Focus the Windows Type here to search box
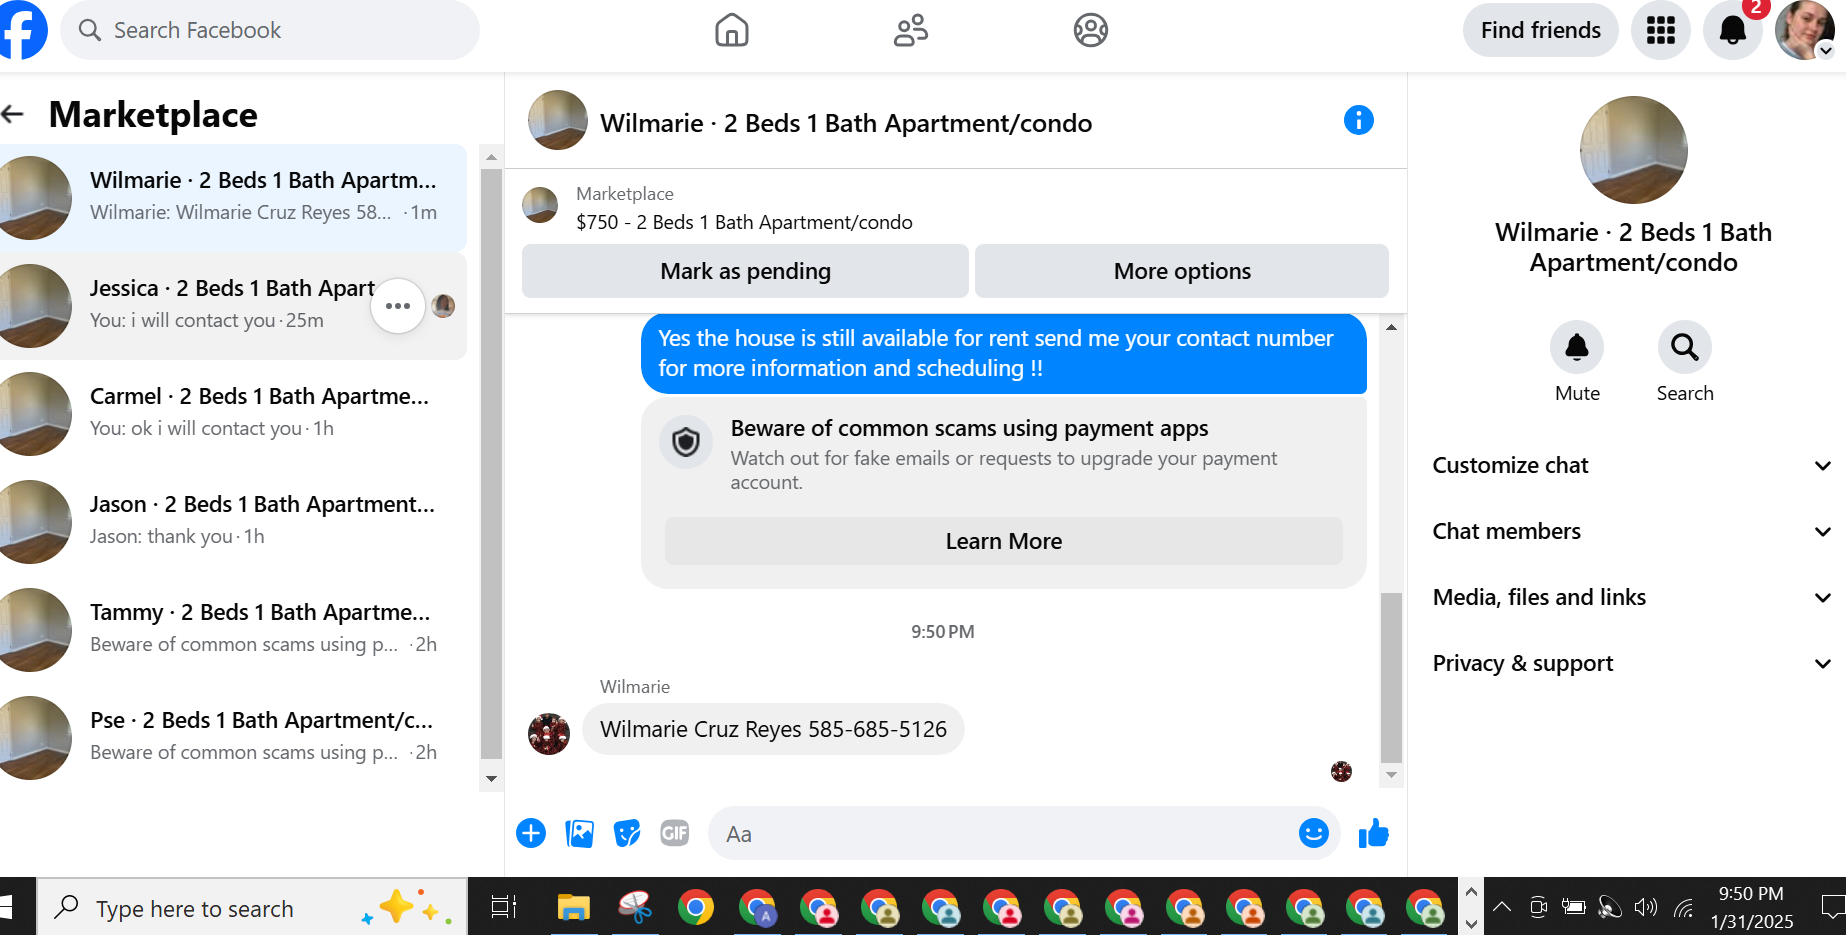 [x=252, y=907]
